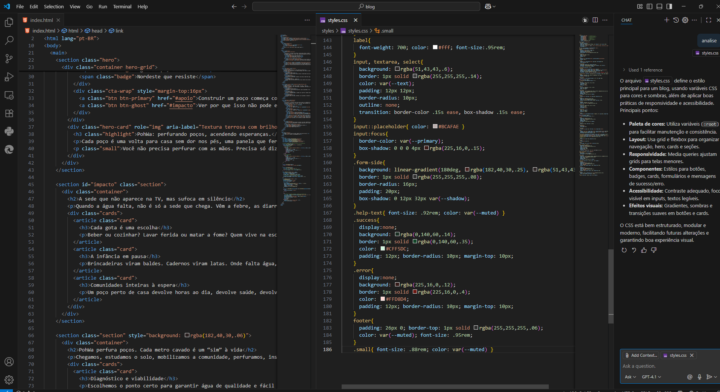Open the Extensions view
This screenshot has height=392, width=720.
pos(9,113)
